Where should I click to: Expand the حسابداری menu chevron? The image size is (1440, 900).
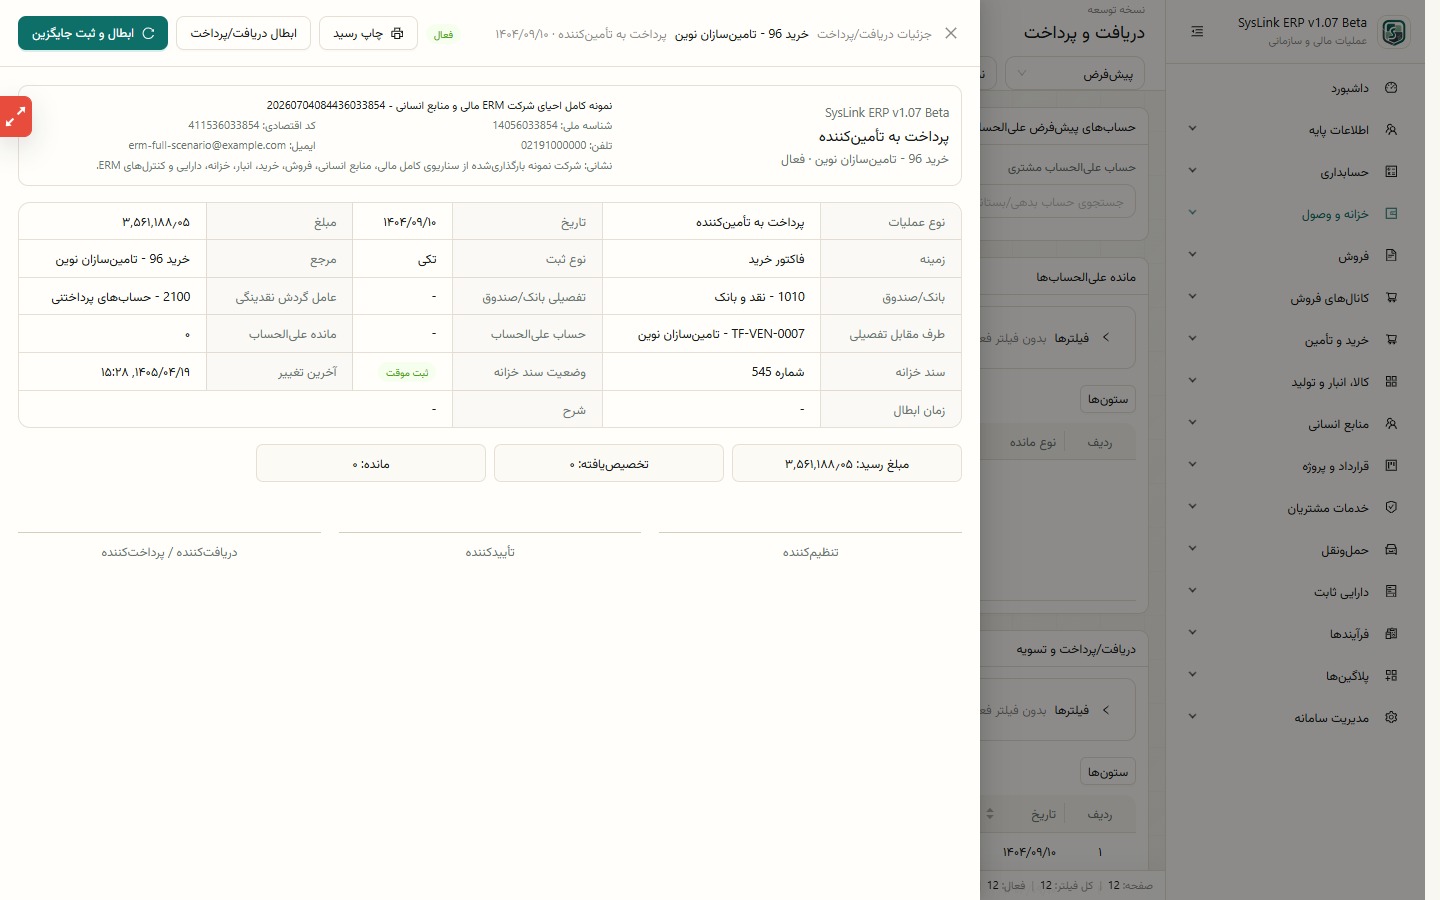point(1192,172)
